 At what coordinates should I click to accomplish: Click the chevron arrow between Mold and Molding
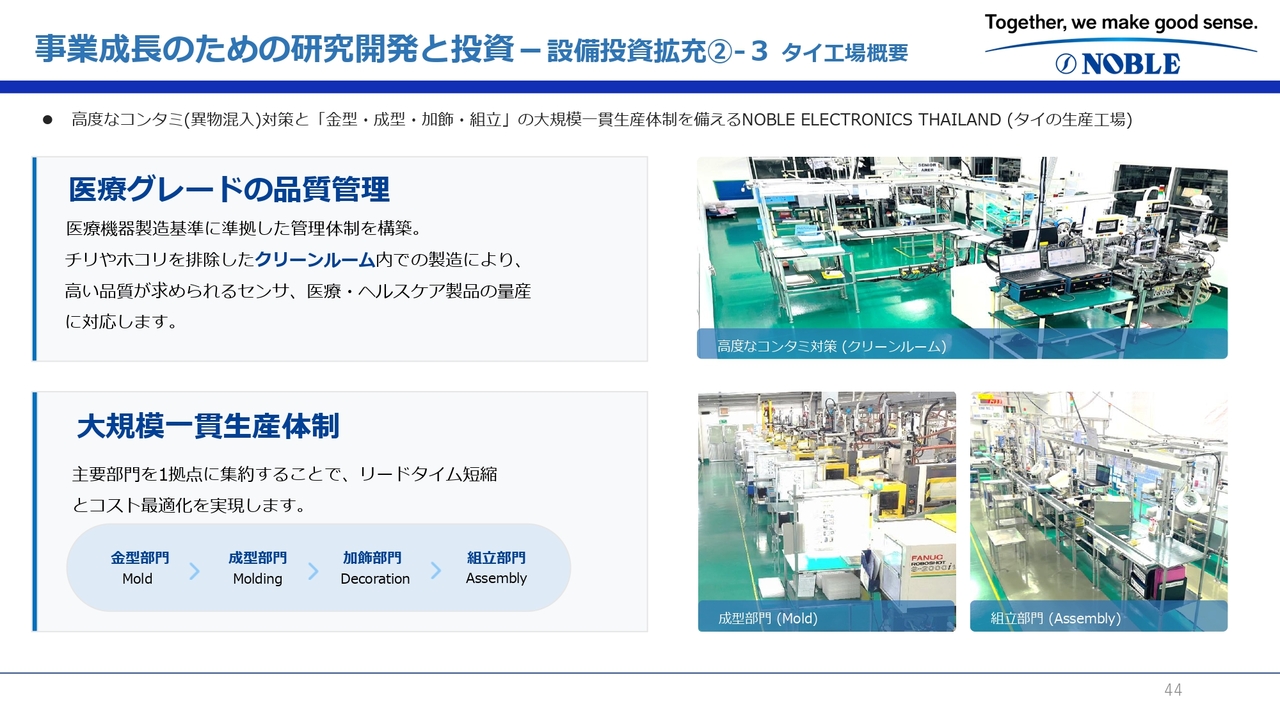click(x=195, y=571)
